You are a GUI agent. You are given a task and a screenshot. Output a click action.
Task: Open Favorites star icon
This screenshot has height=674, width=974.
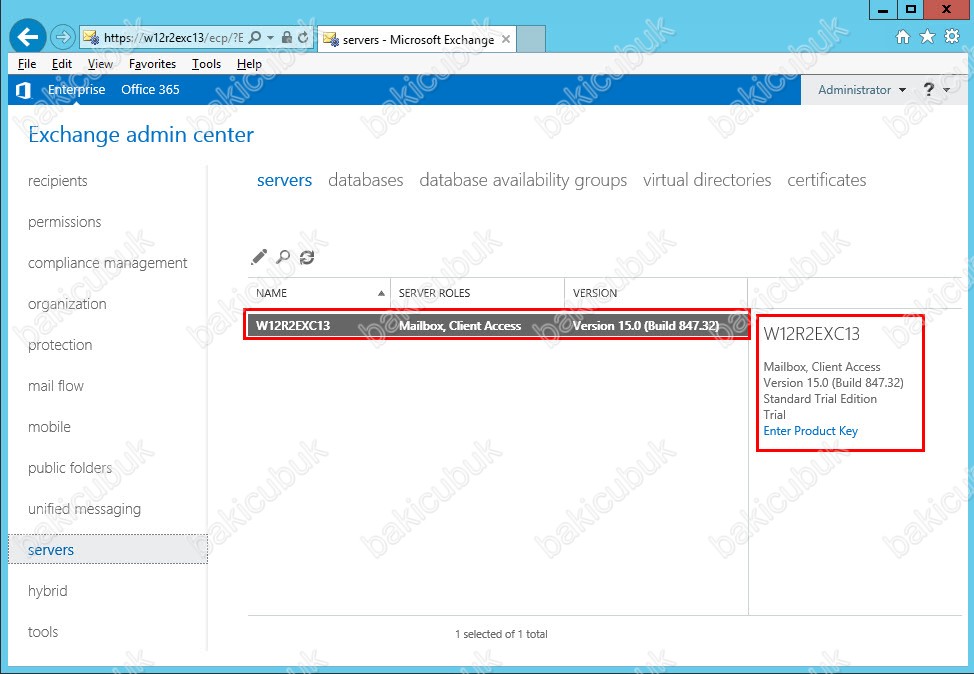point(927,37)
